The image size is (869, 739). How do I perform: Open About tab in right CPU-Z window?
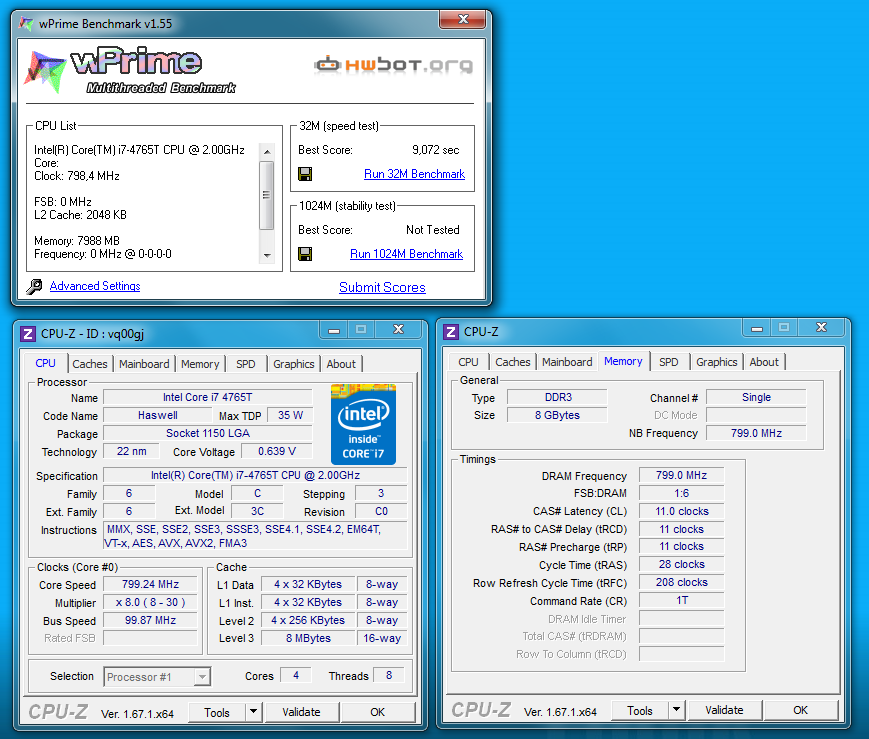pos(764,362)
